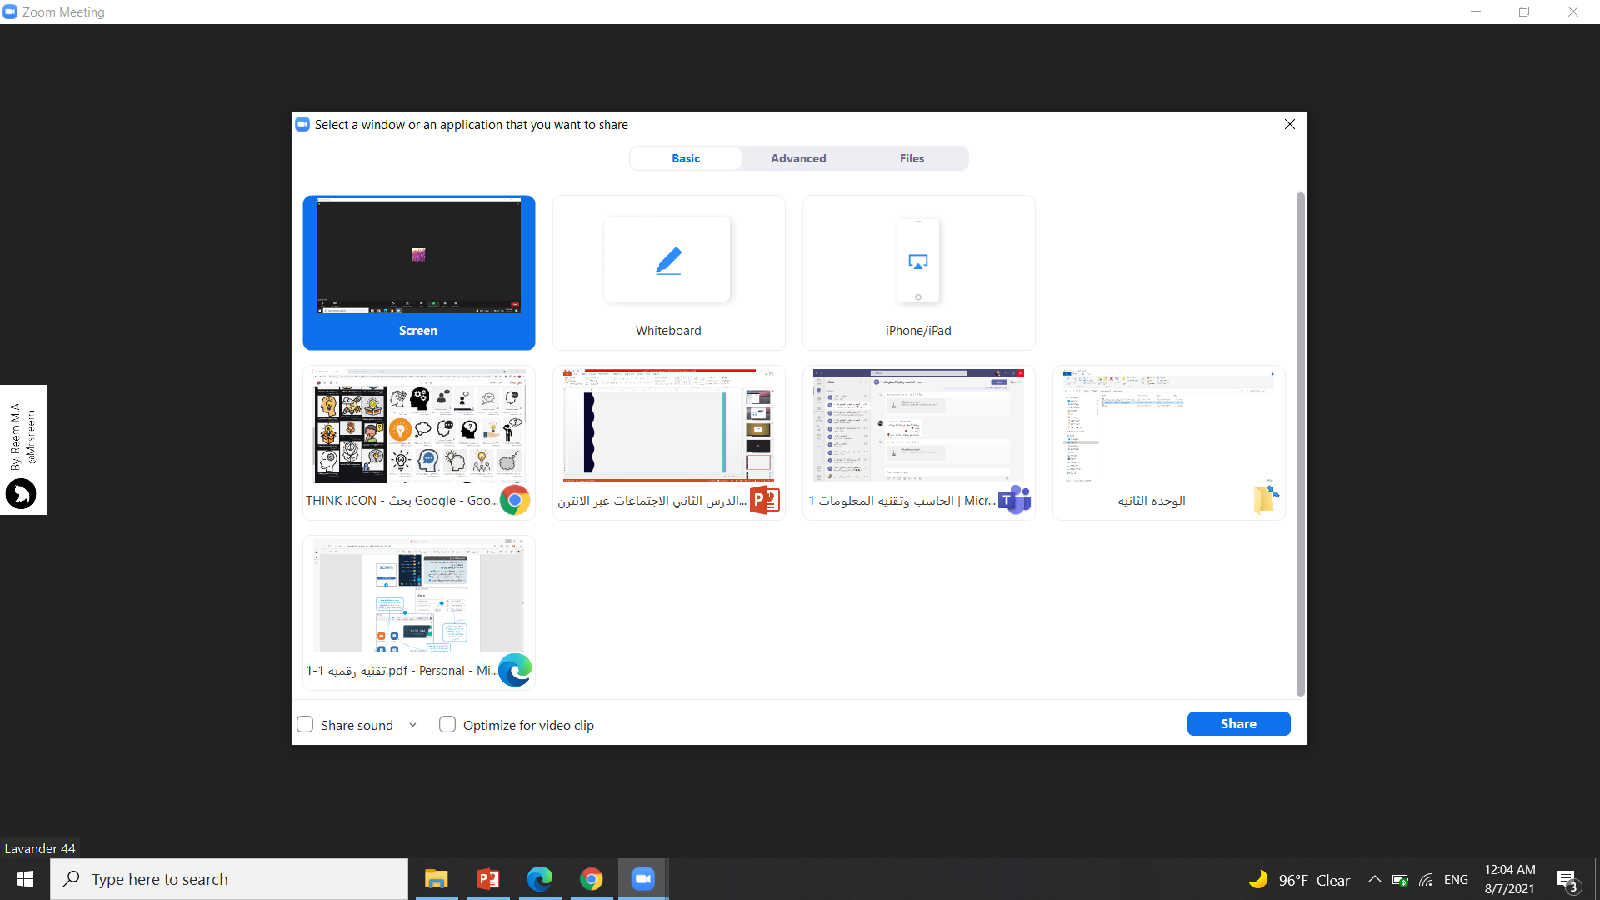This screenshot has height=900, width=1600.
Task: Choose the iPhone/iPad AirPlay icon
Action: (918, 261)
